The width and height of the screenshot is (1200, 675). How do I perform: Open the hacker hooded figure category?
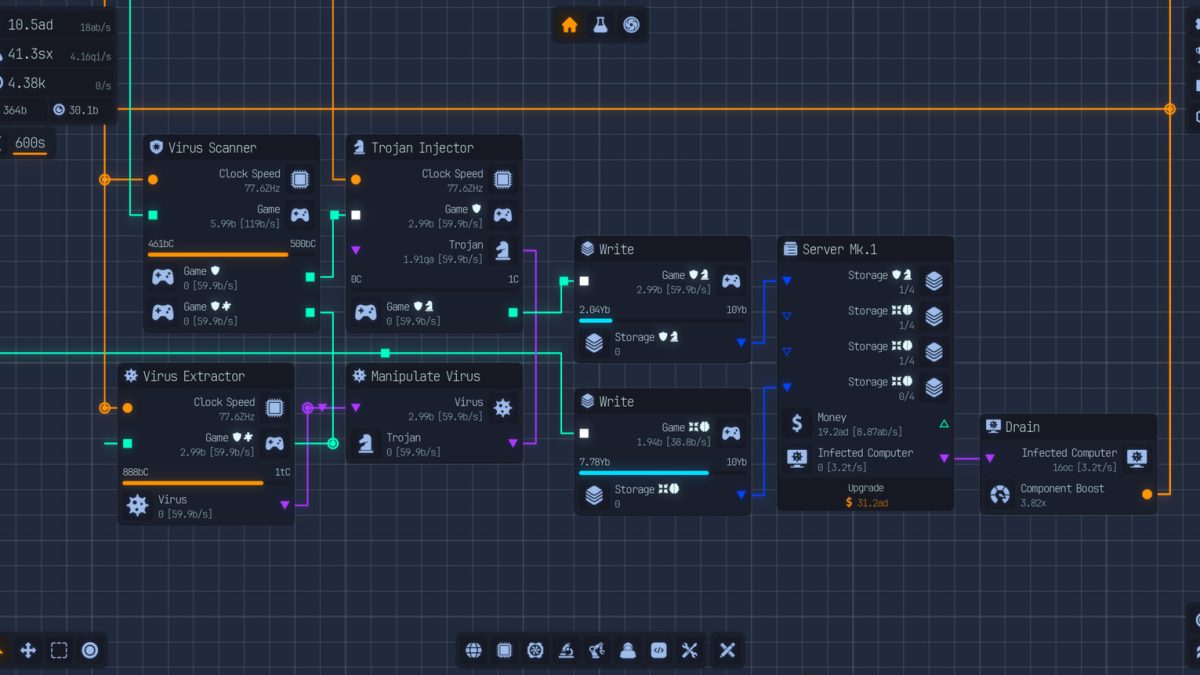[628, 651]
